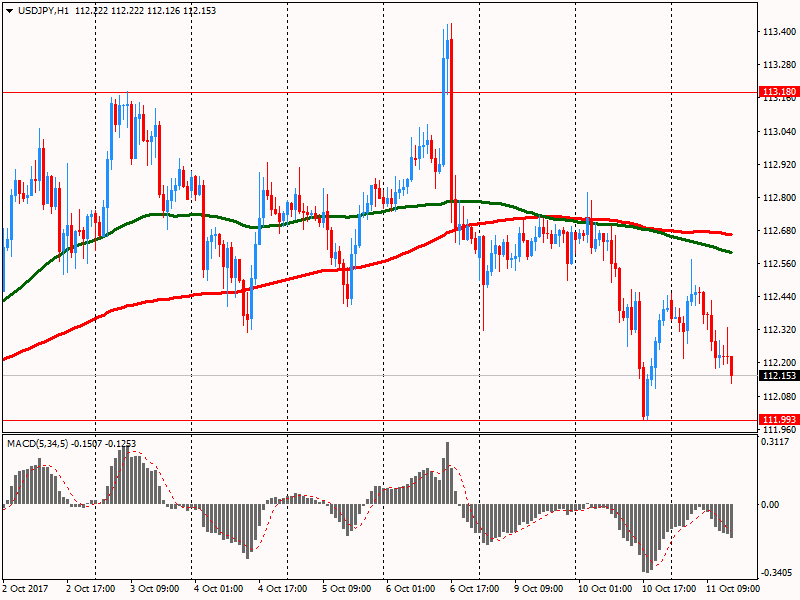This screenshot has height=600, width=800.
Task: Click the 3 Oct 09:00 time label
Action: [155, 589]
